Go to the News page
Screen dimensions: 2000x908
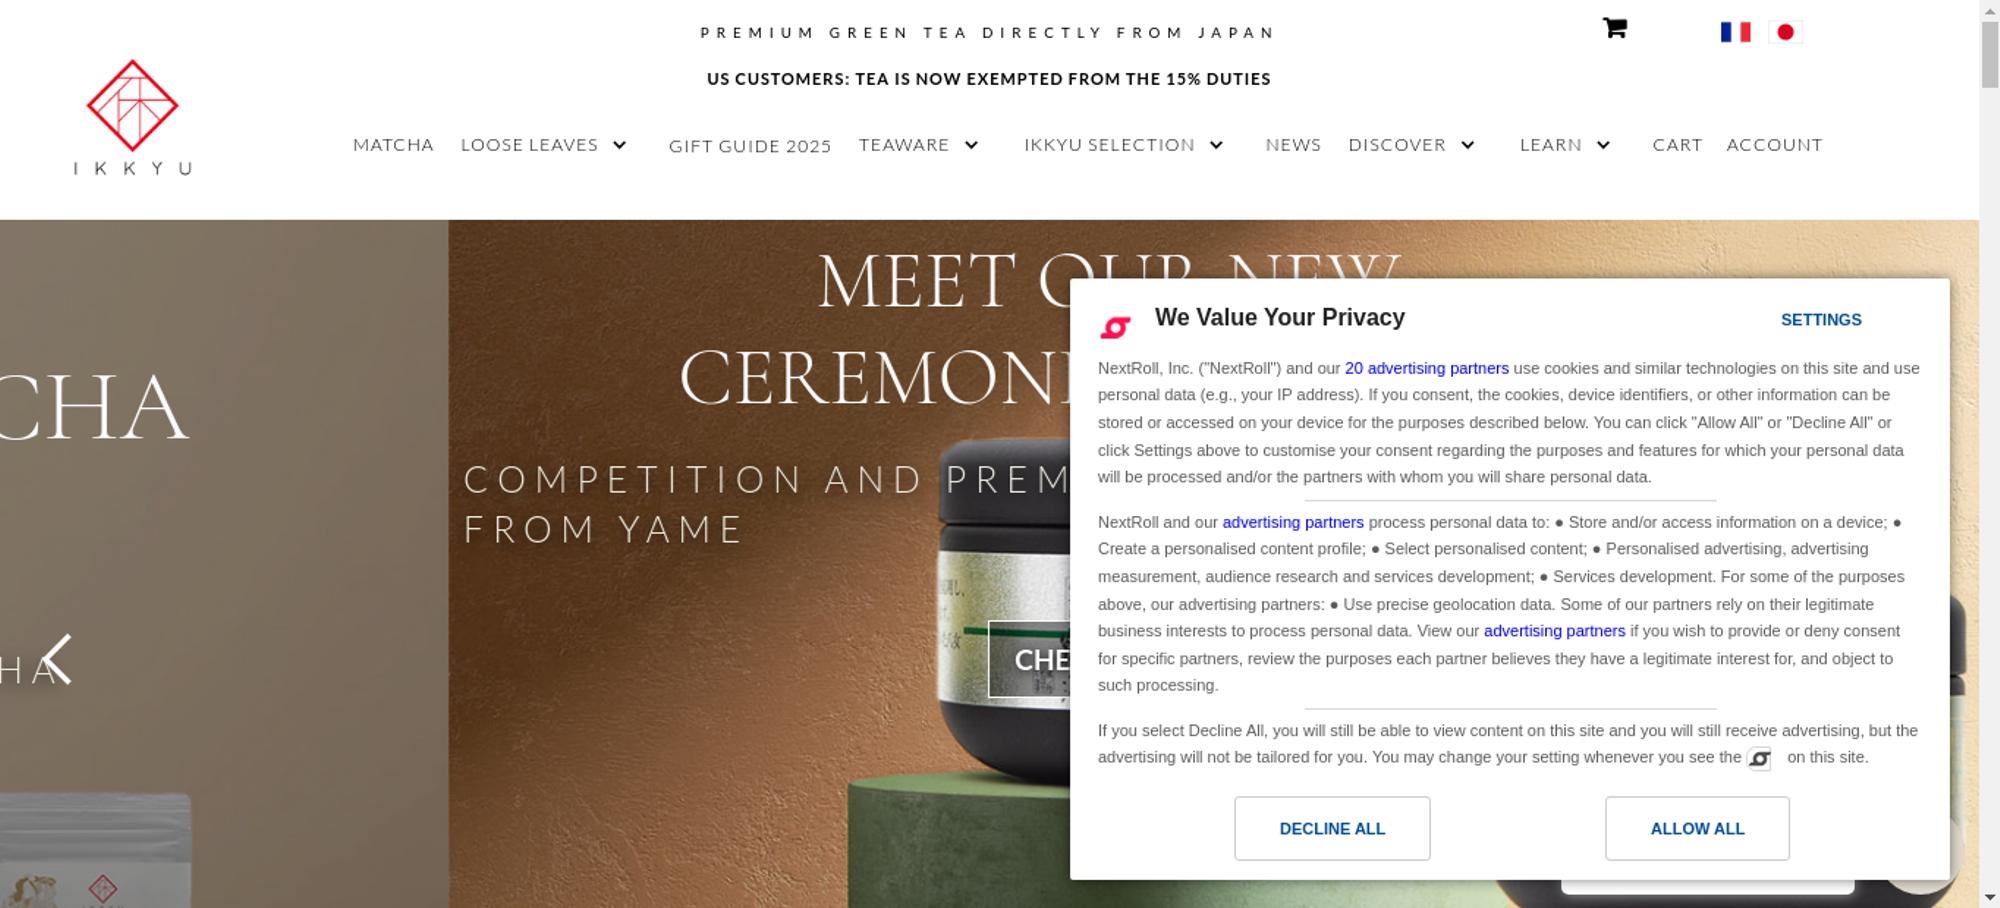click(1293, 145)
